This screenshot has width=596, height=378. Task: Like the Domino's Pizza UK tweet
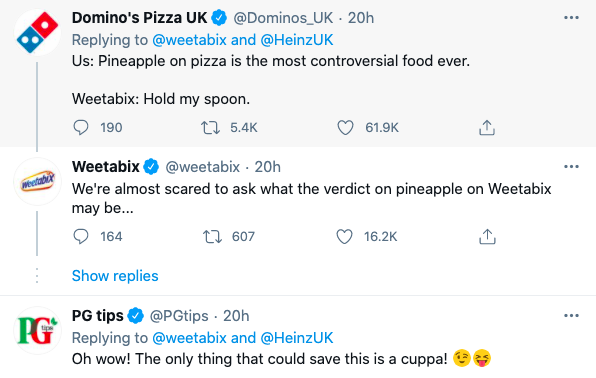point(345,128)
